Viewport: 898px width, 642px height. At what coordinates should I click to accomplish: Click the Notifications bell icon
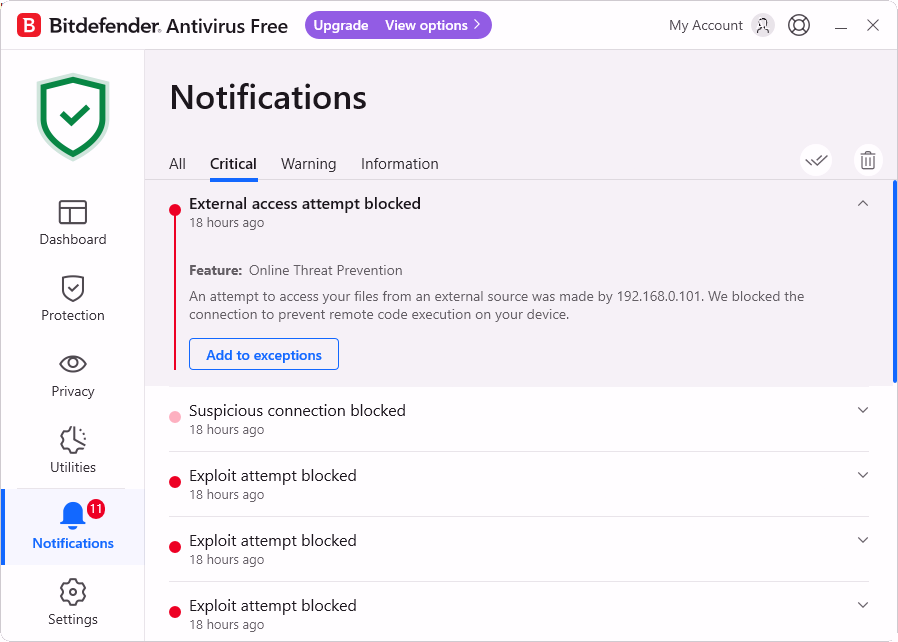coord(73,515)
